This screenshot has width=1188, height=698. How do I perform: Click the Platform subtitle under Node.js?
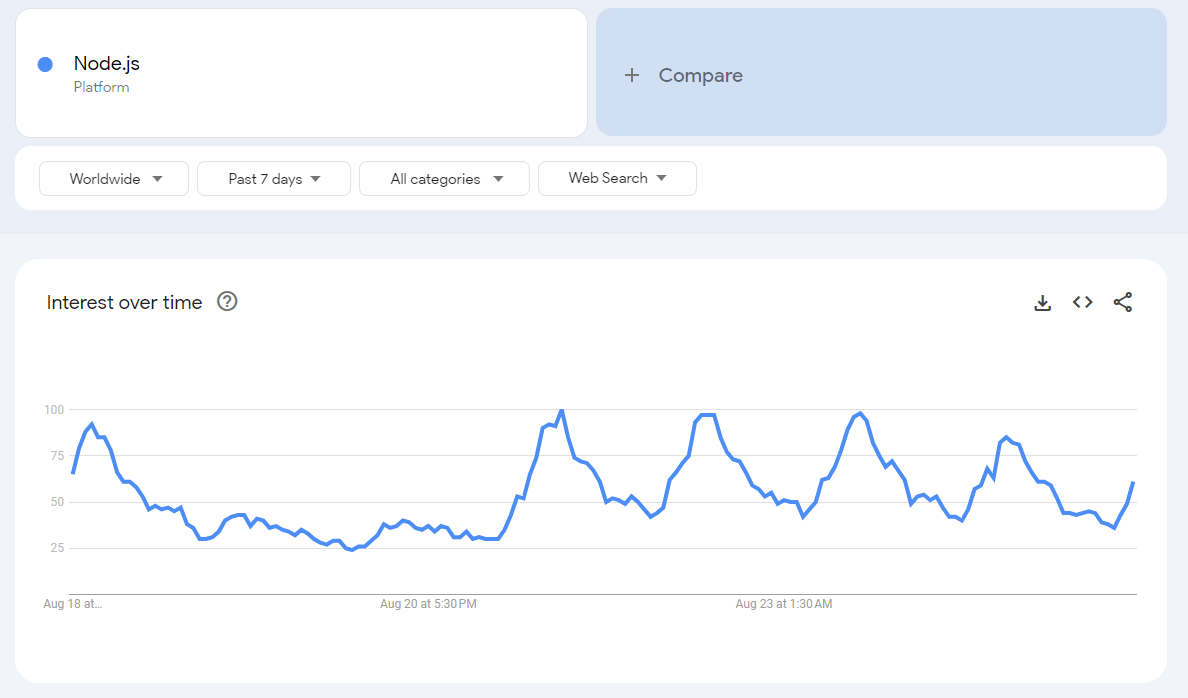(x=102, y=87)
